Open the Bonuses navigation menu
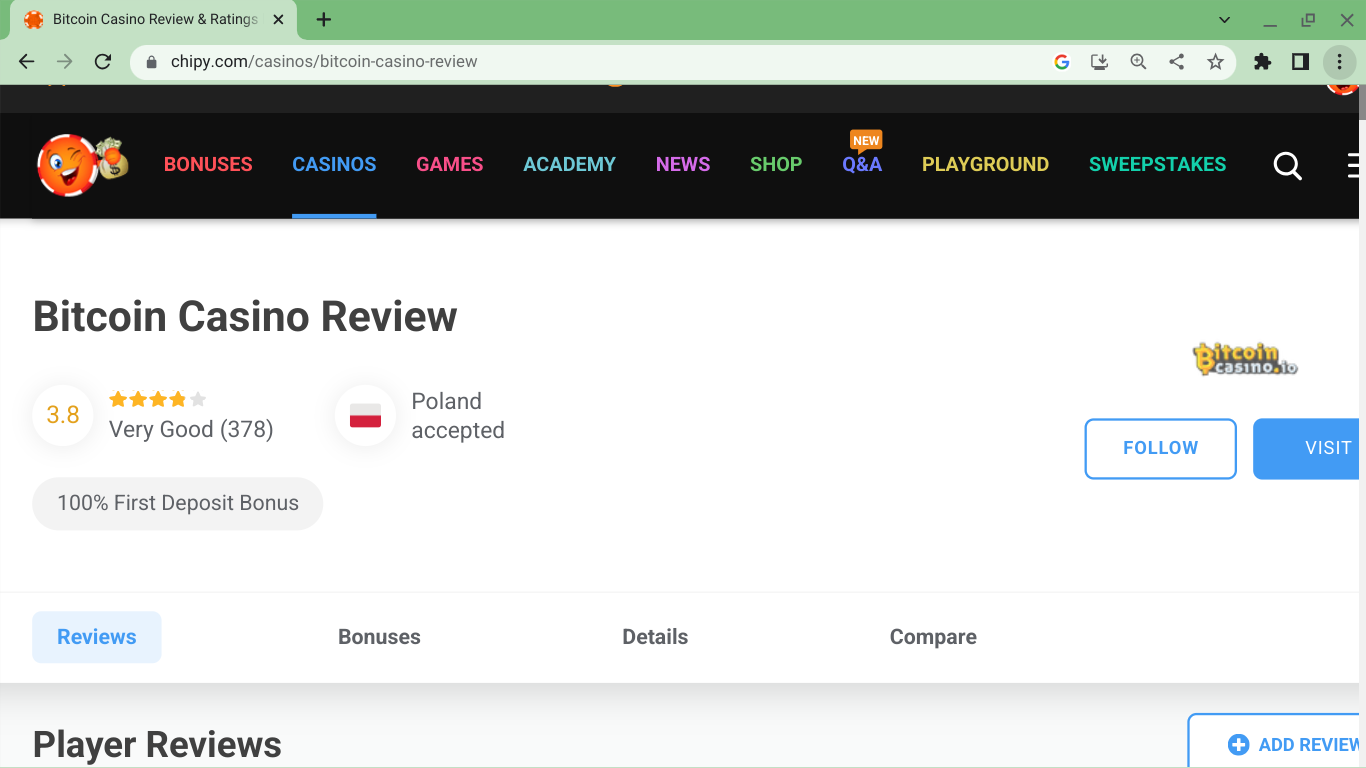Image resolution: width=1366 pixels, height=768 pixels. (208, 165)
